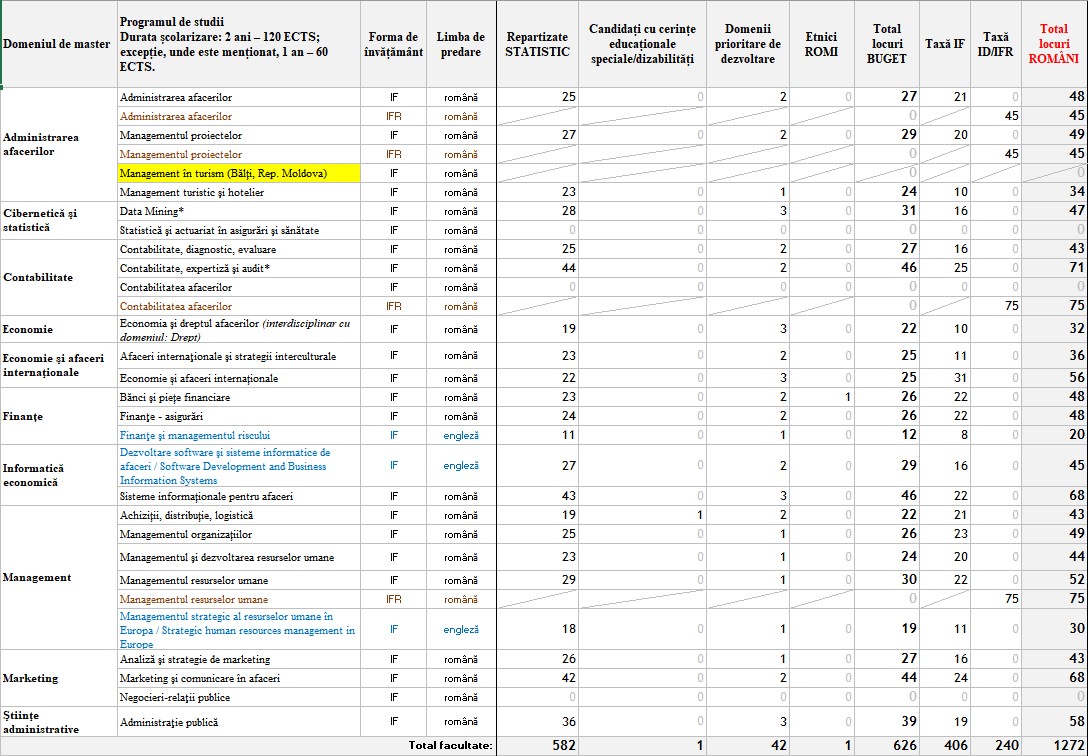Select the Total facultate label cell
Screen dimensions: 1088x756
tap(450, 744)
